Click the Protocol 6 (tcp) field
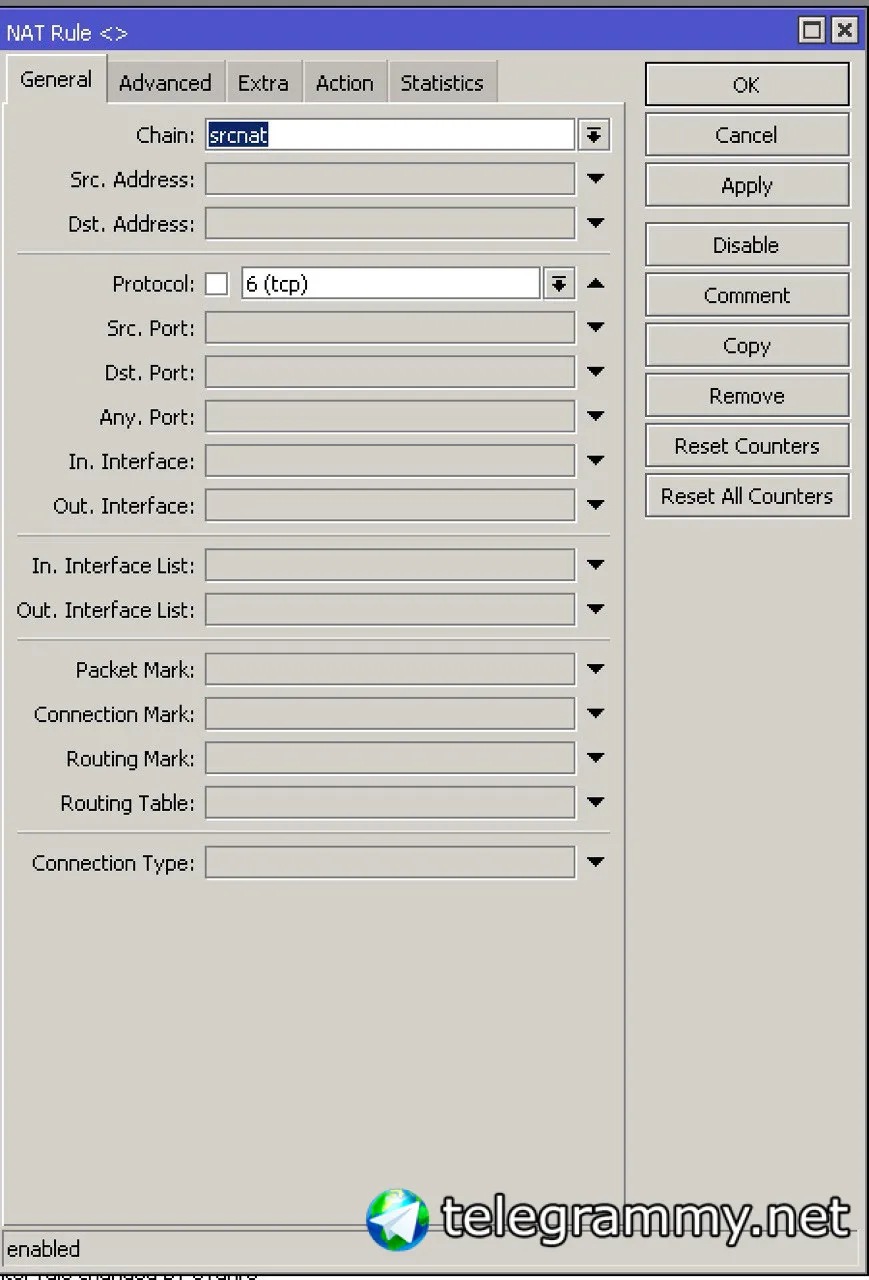The height and width of the screenshot is (1280, 869). (x=391, y=284)
